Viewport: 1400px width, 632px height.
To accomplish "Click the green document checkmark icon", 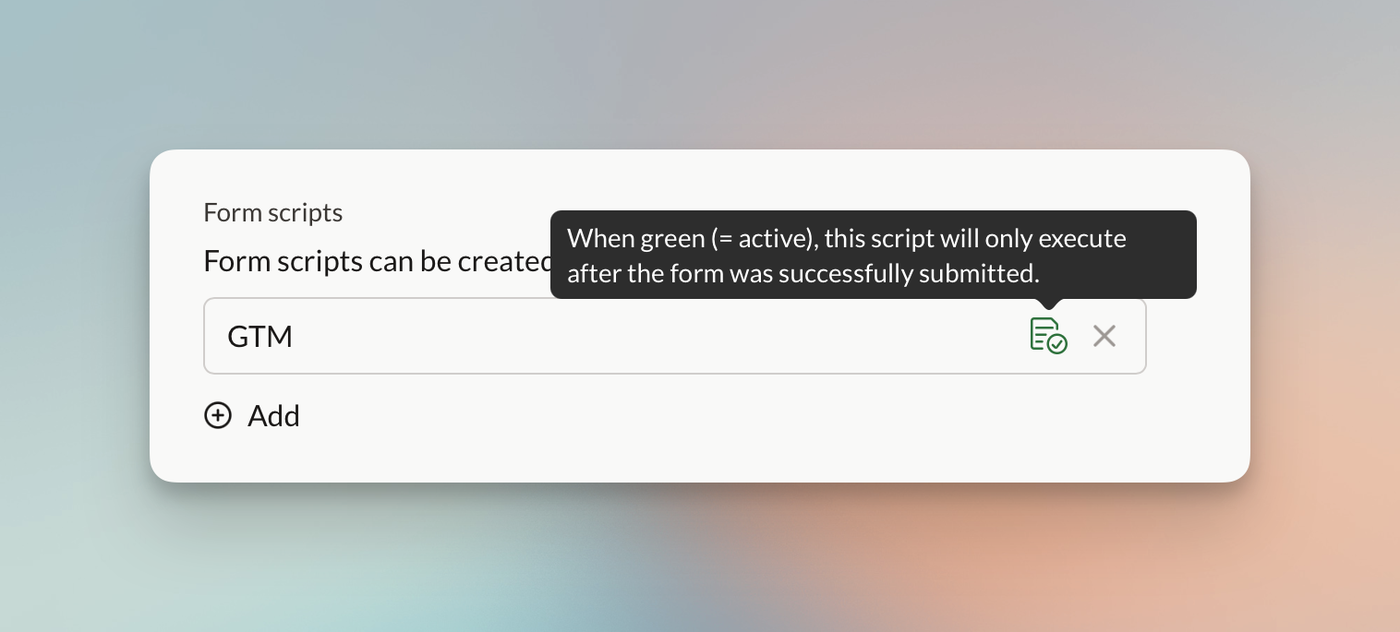I will (x=1048, y=335).
